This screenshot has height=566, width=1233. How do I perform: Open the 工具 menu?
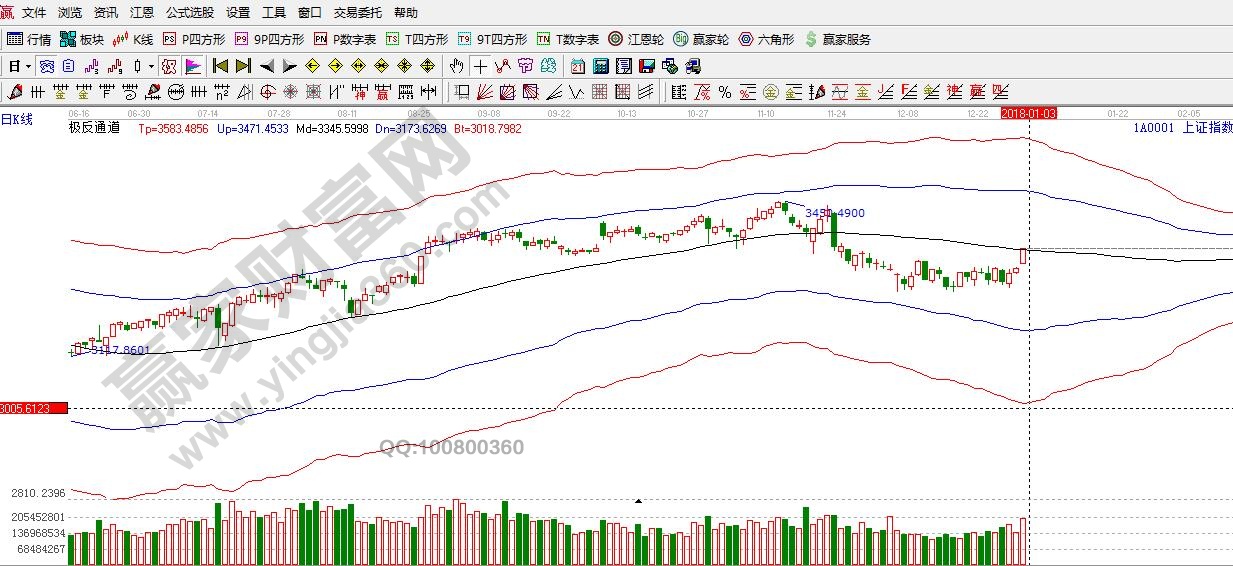click(x=273, y=13)
